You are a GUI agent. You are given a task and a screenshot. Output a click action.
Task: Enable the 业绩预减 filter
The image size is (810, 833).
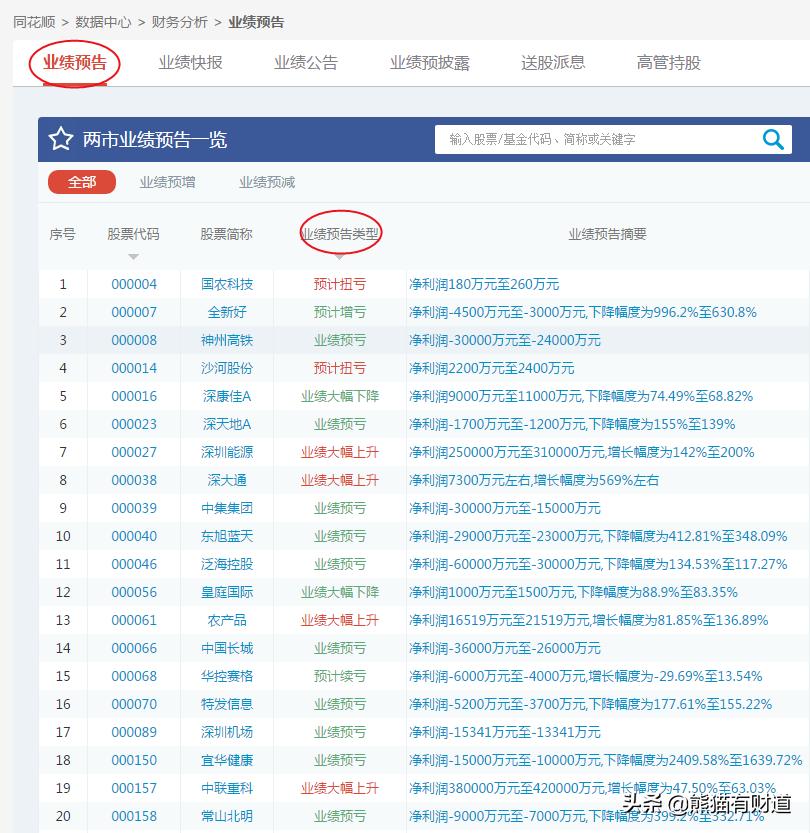coord(266,182)
